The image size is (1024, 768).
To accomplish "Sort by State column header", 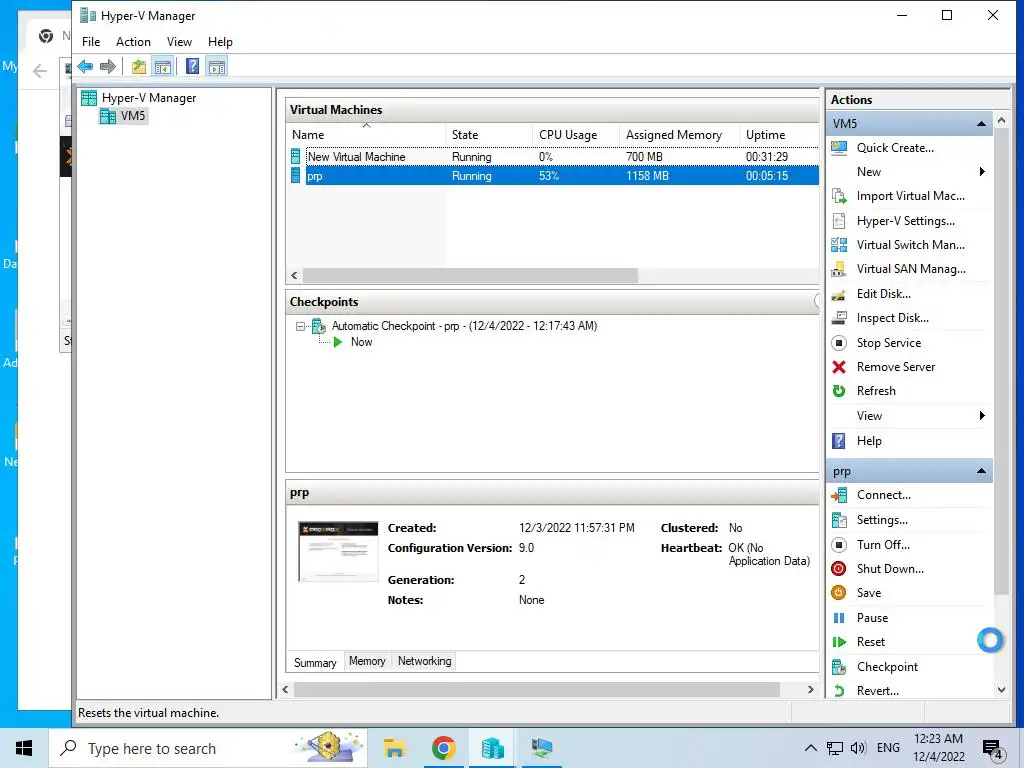I will 489,135.
